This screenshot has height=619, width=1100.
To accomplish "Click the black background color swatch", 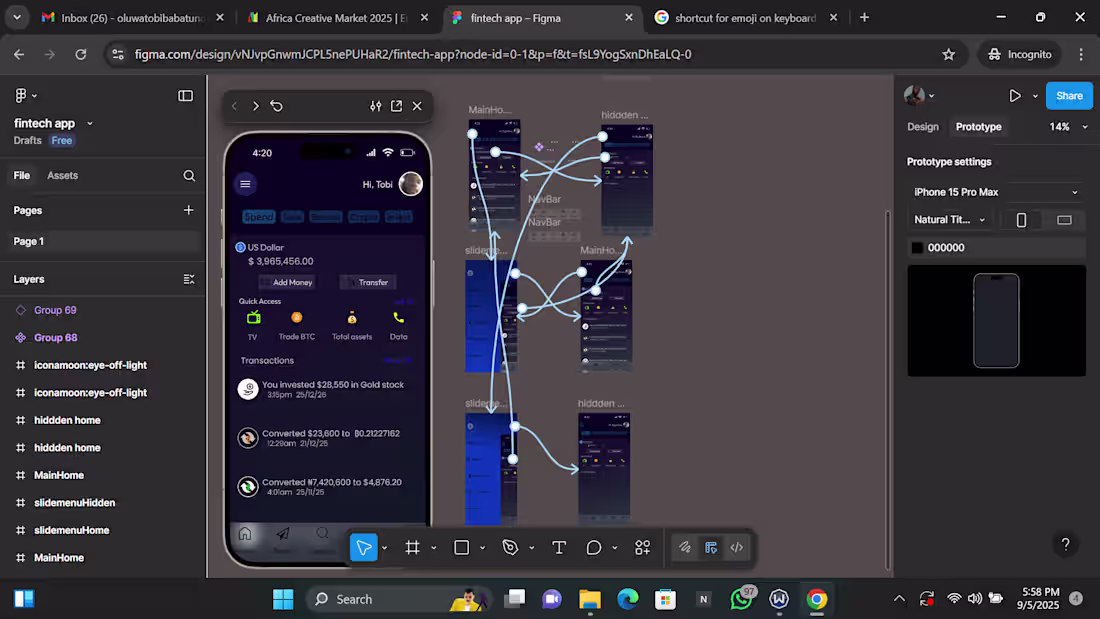I will (917, 248).
